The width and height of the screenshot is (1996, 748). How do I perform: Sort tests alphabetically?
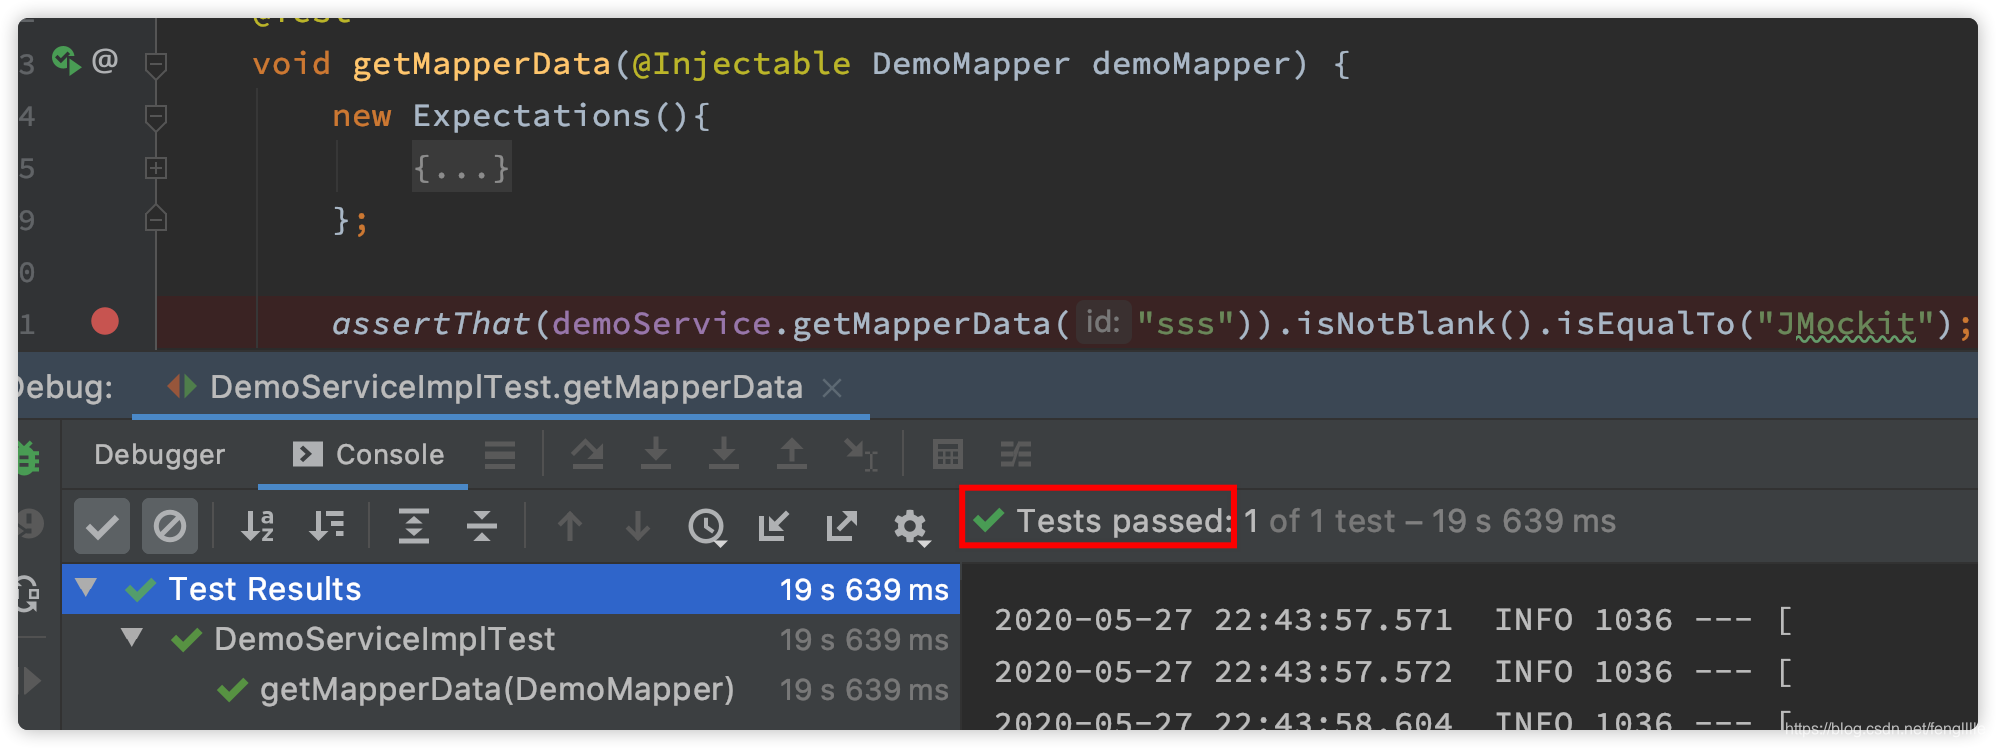257,525
